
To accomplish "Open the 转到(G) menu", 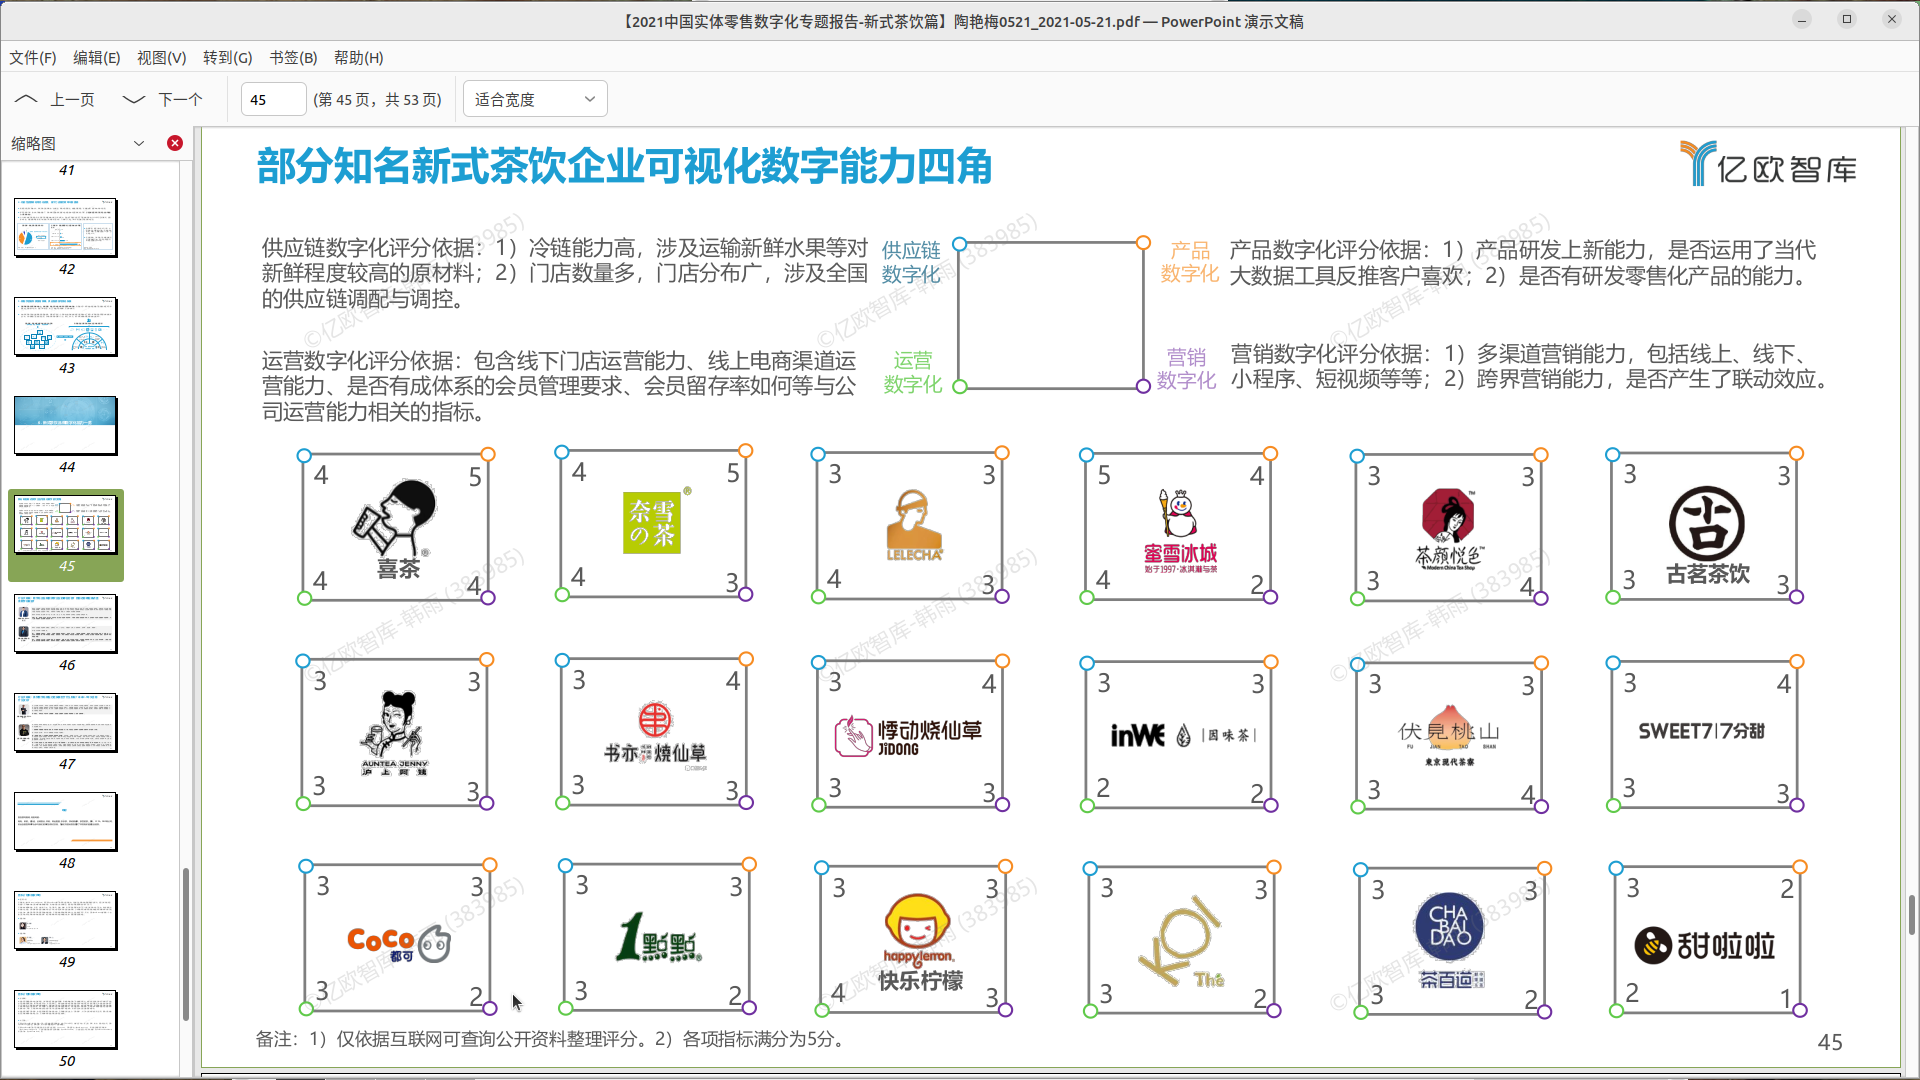I will point(228,57).
